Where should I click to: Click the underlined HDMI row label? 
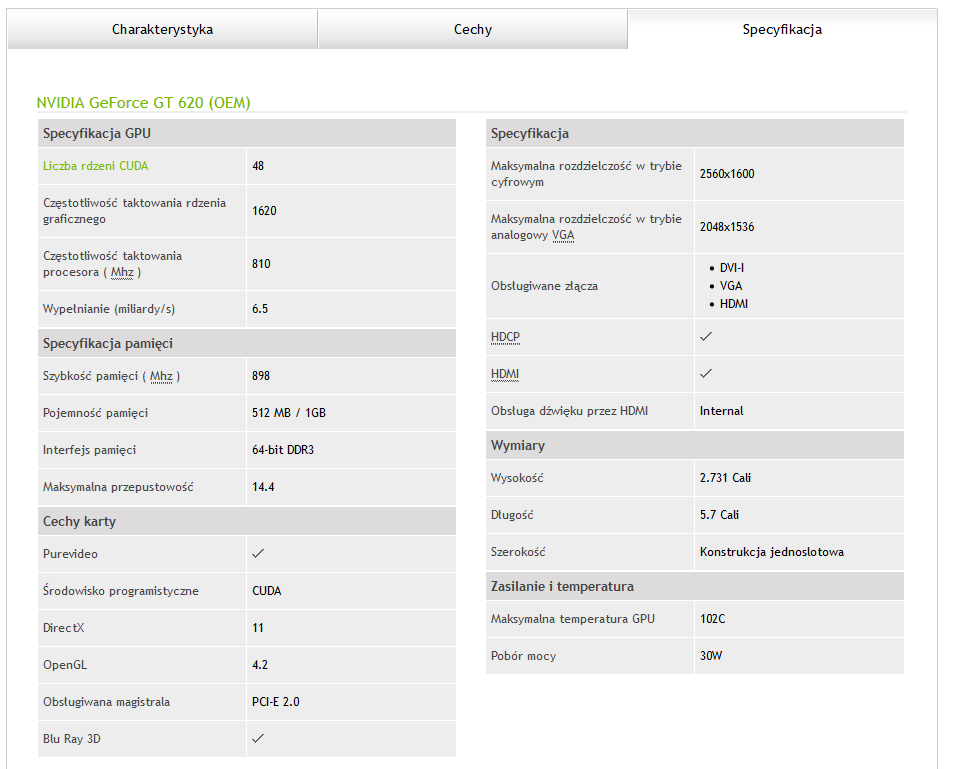coord(505,374)
